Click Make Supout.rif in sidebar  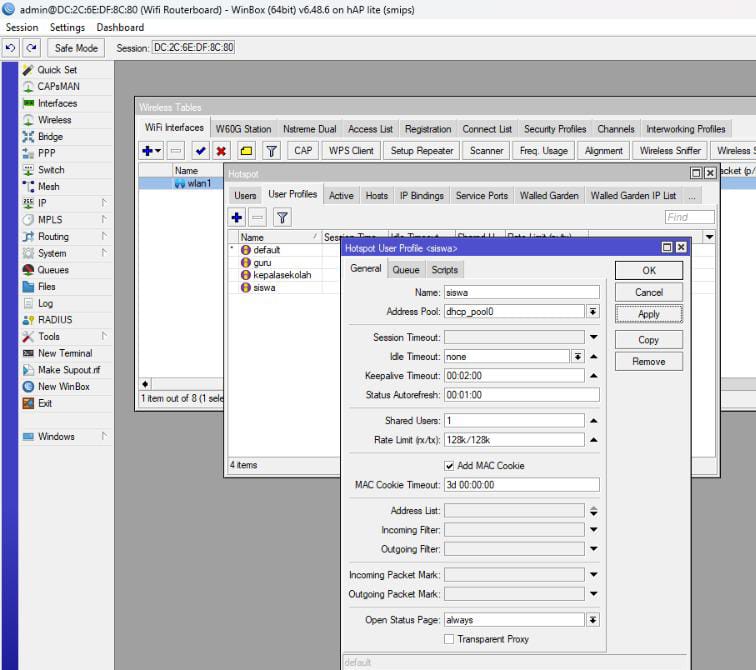pos(69,370)
